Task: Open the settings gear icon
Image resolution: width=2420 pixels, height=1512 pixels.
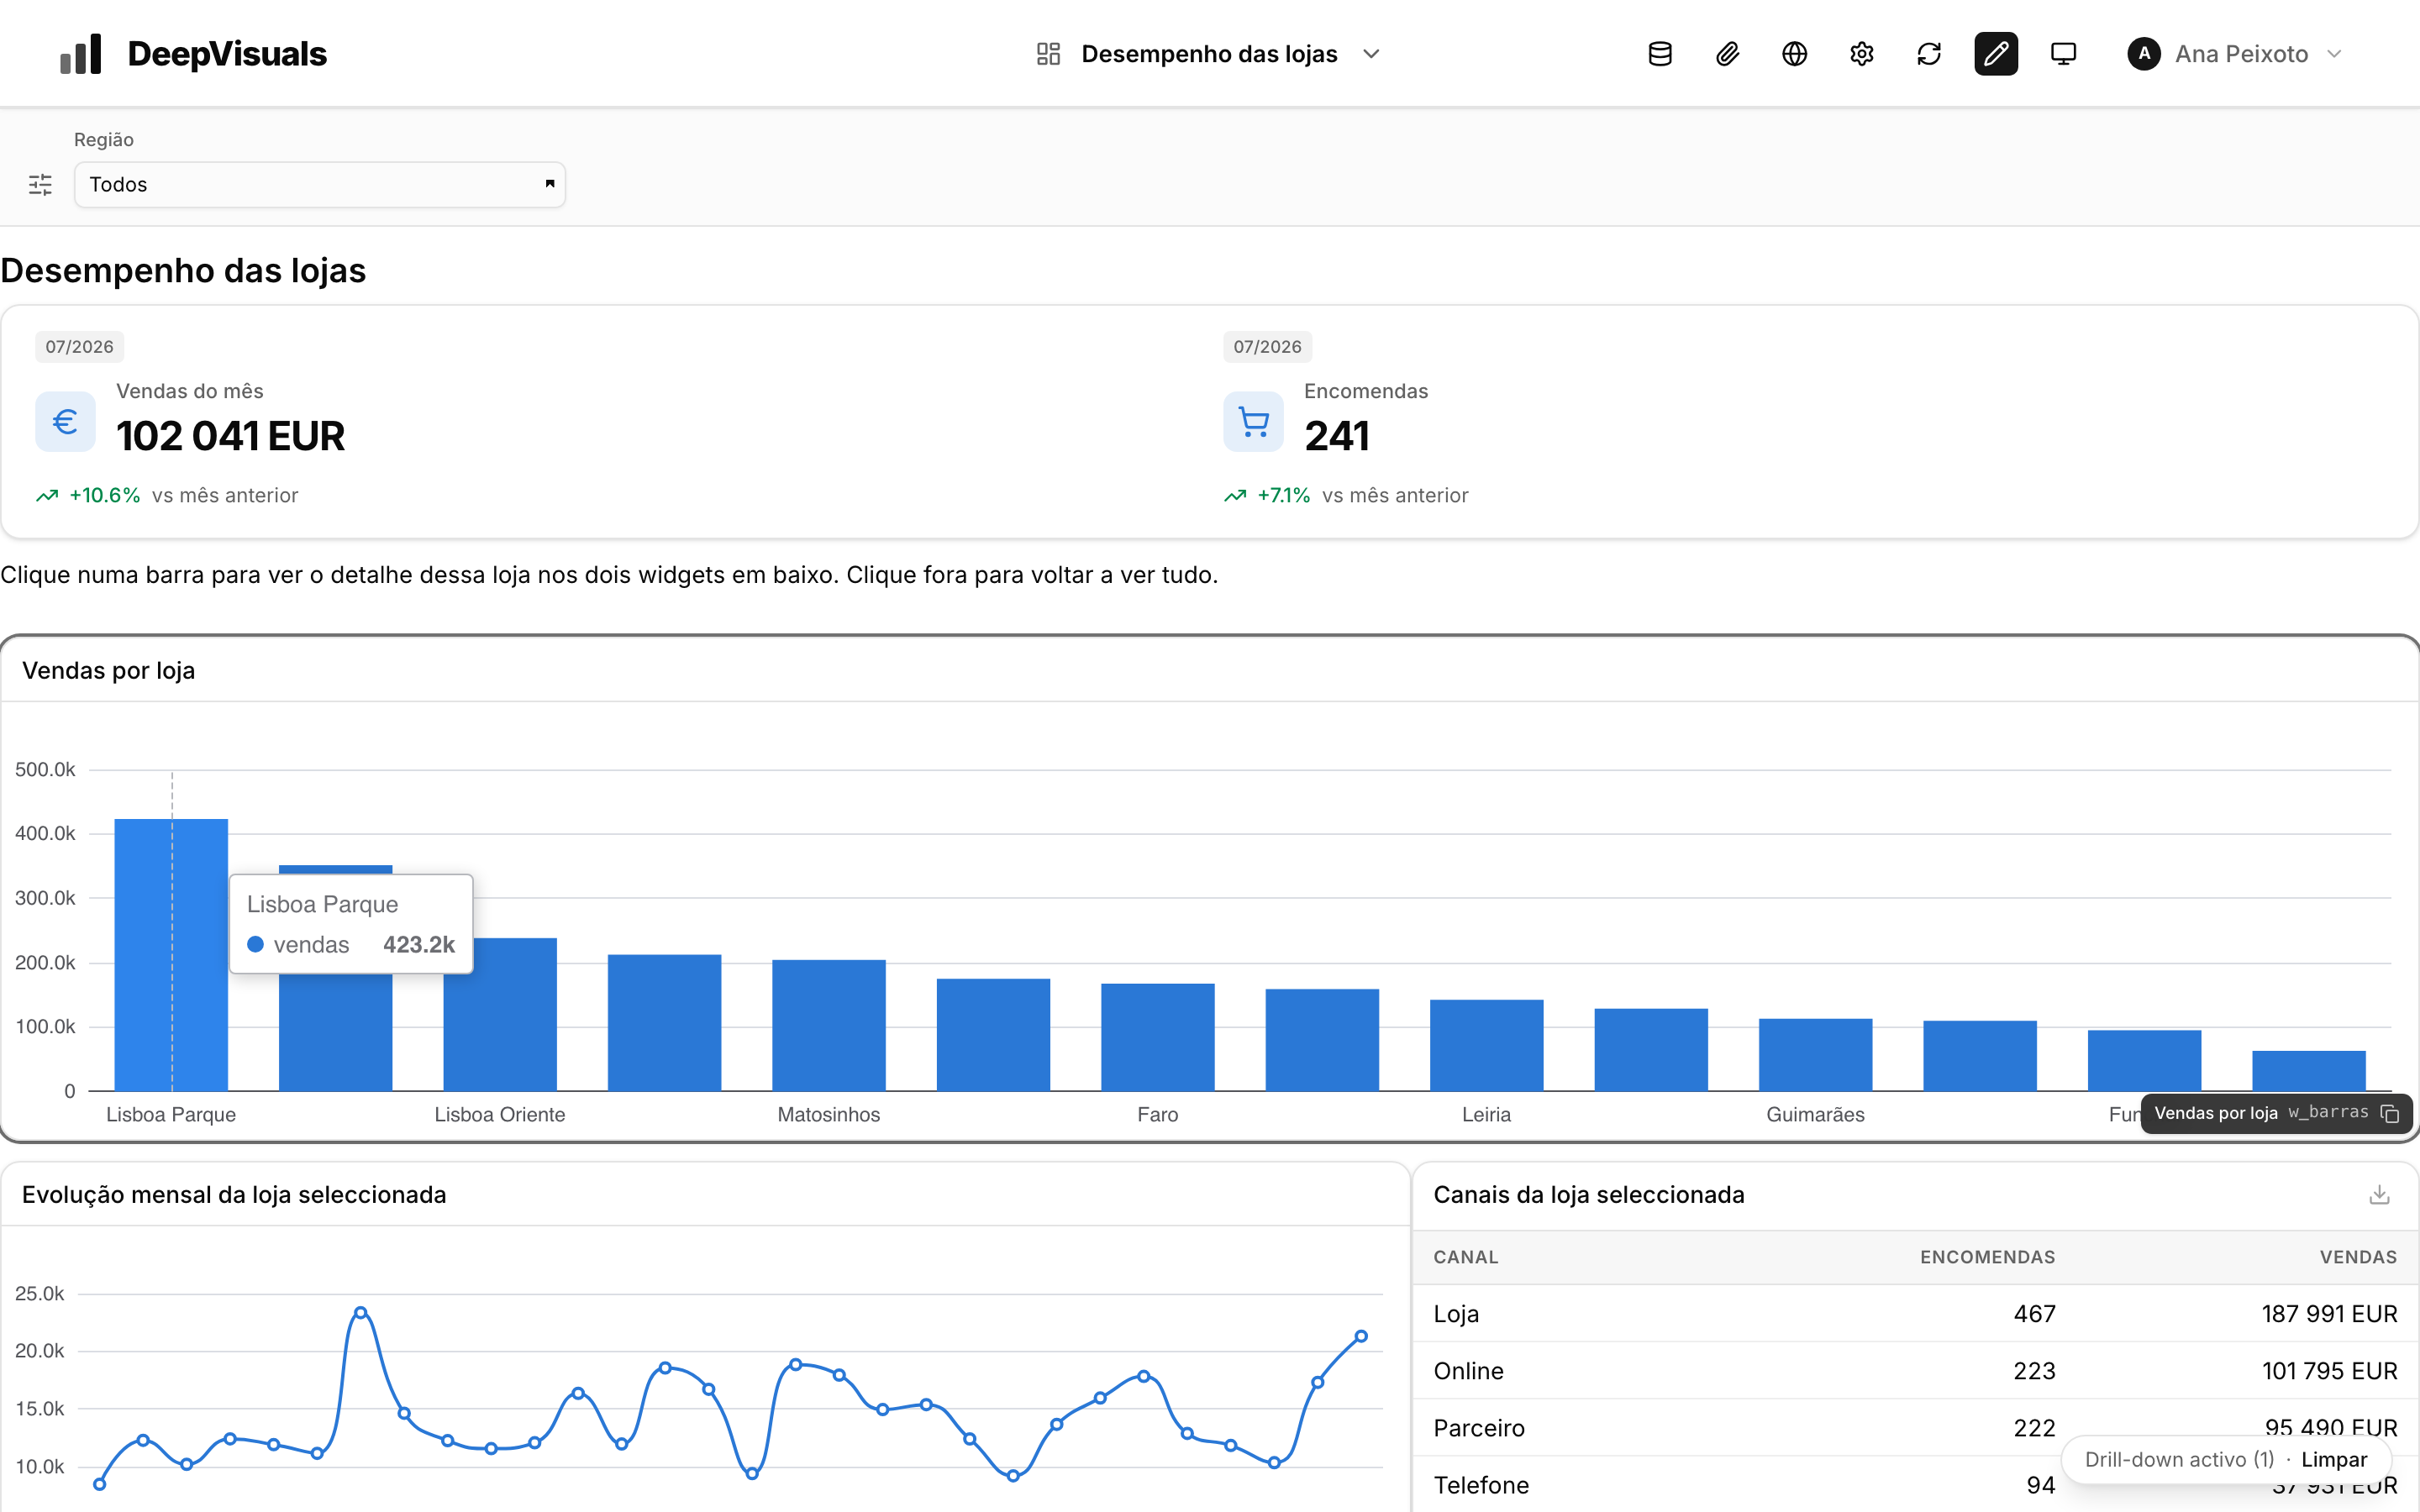Action: click(x=1861, y=54)
